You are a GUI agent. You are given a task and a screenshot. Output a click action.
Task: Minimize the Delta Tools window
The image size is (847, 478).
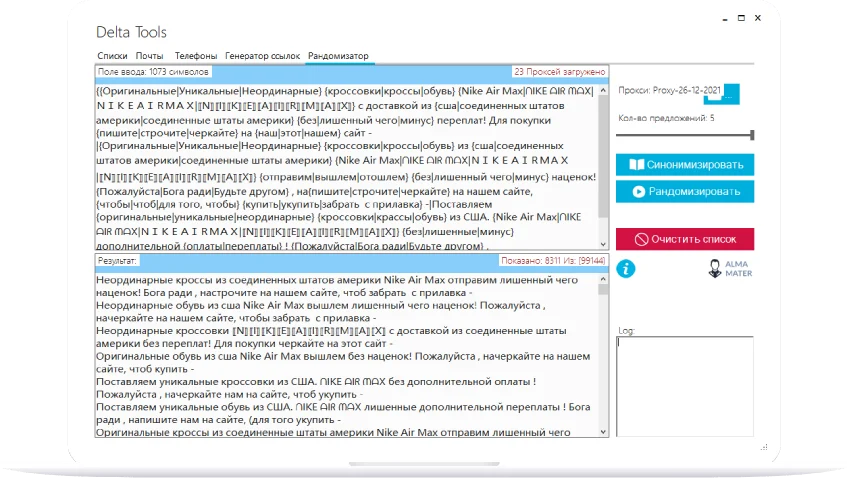point(724,18)
